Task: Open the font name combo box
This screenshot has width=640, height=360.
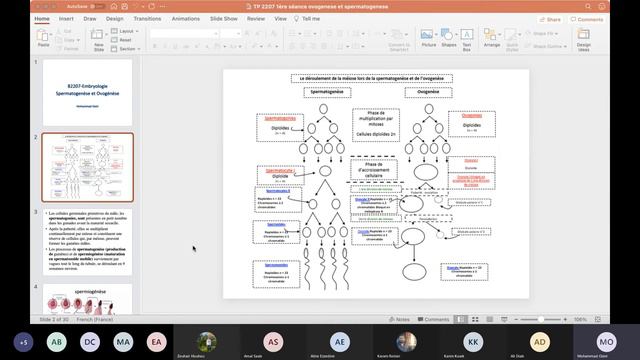Action: [184, 33]
